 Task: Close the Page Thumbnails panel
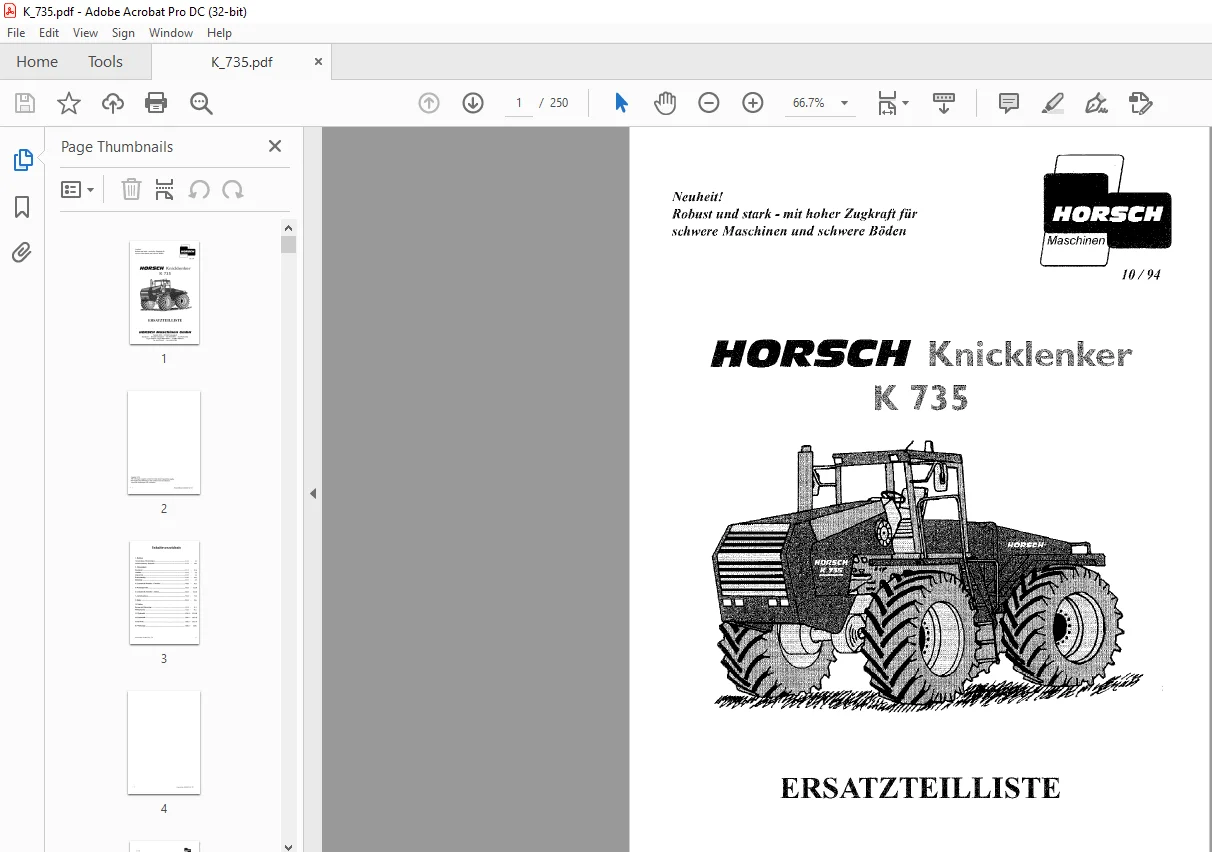point(275,146)
